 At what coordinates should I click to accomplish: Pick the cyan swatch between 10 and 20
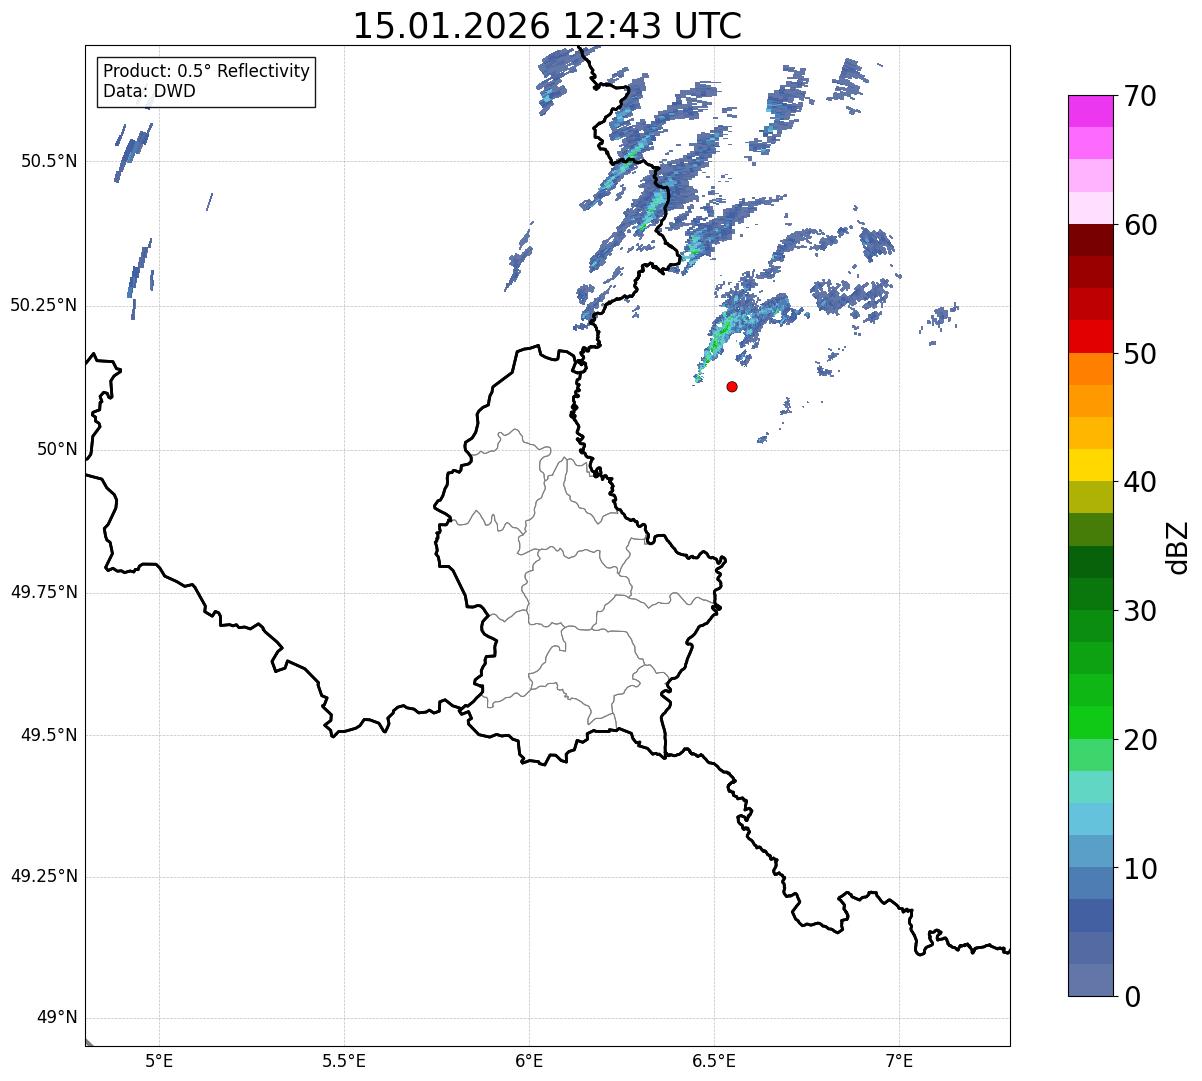click(x=1090, y=818)
